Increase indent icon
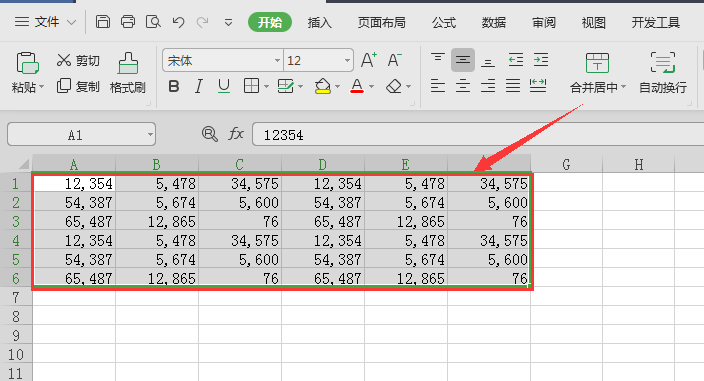 (x=541, y=60)
